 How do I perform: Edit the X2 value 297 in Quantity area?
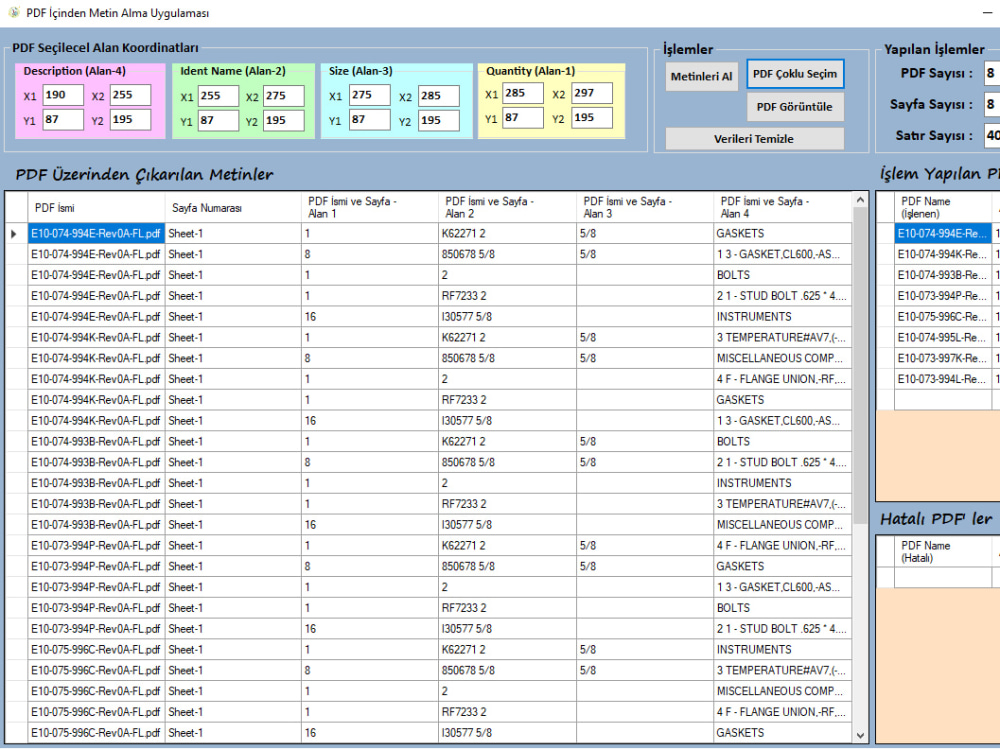click(x=593, y=91)
